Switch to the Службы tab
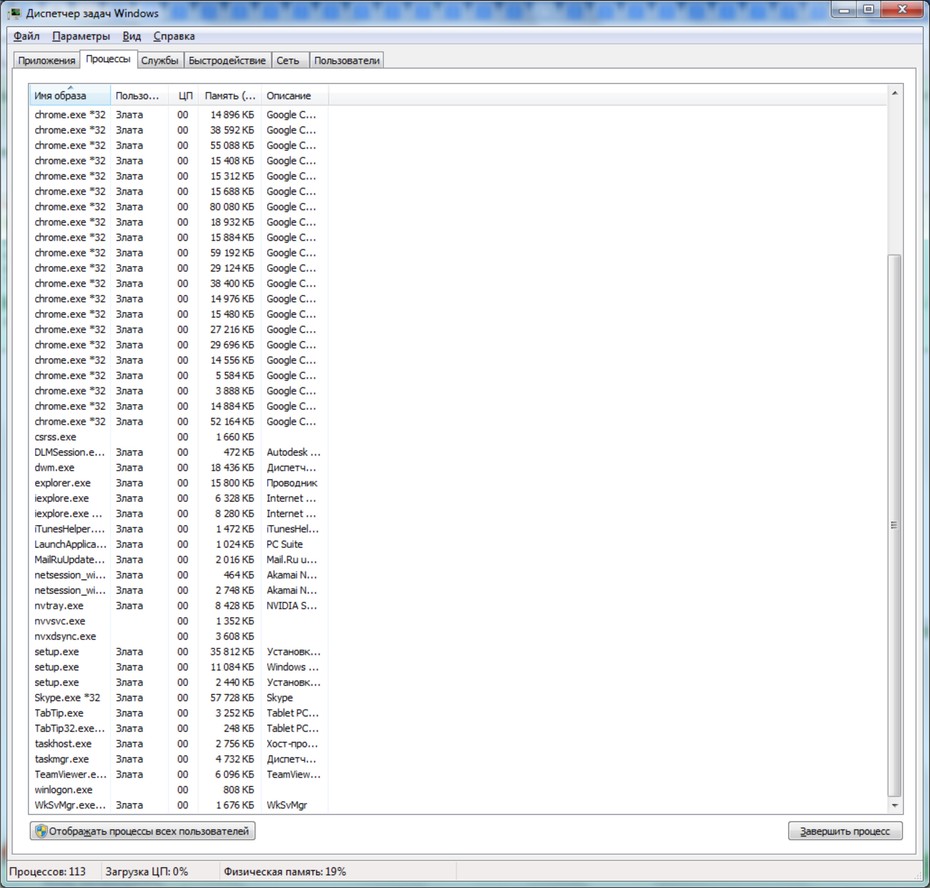 [160, 61]
